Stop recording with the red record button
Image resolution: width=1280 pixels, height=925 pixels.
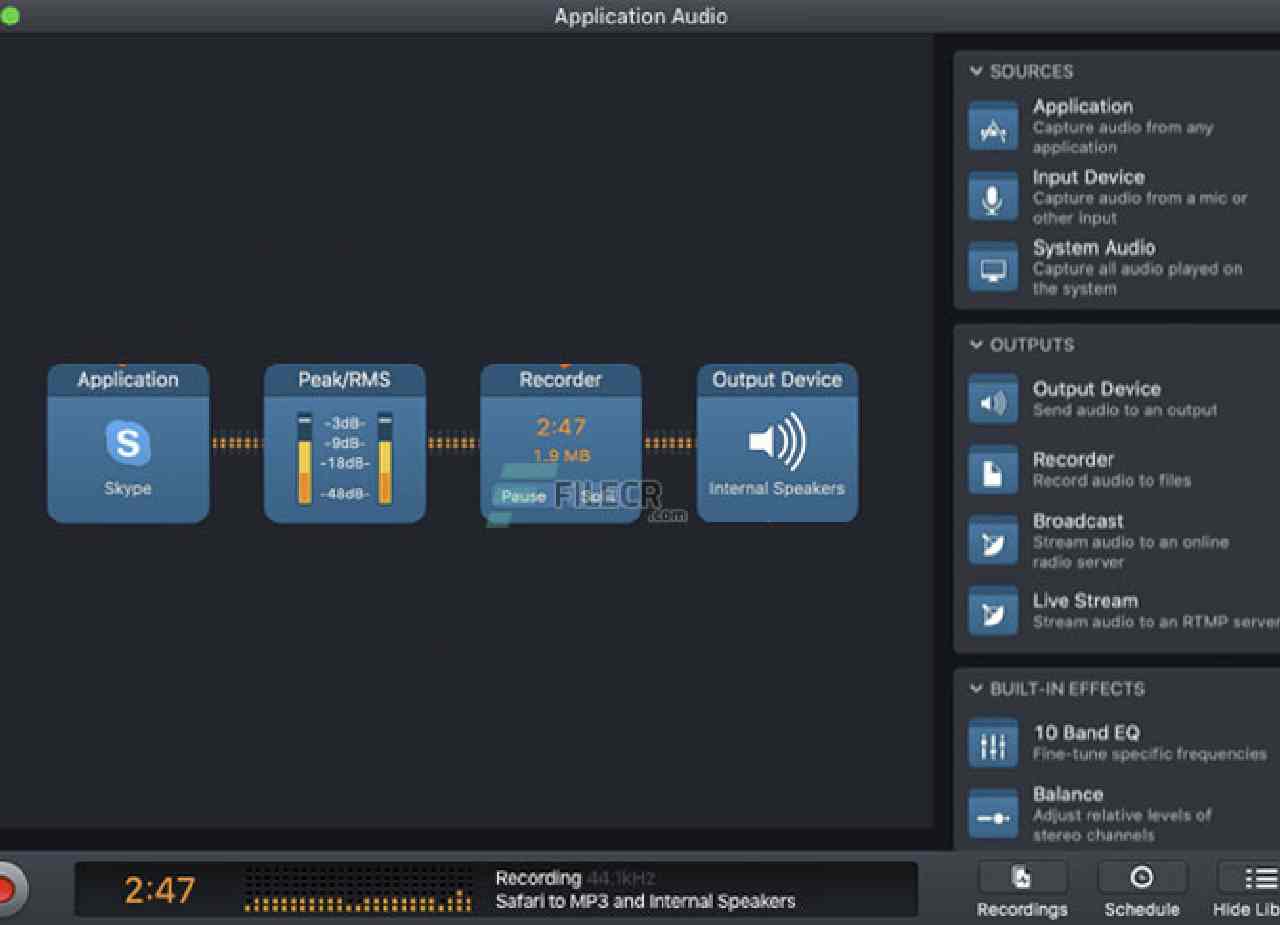6,888
